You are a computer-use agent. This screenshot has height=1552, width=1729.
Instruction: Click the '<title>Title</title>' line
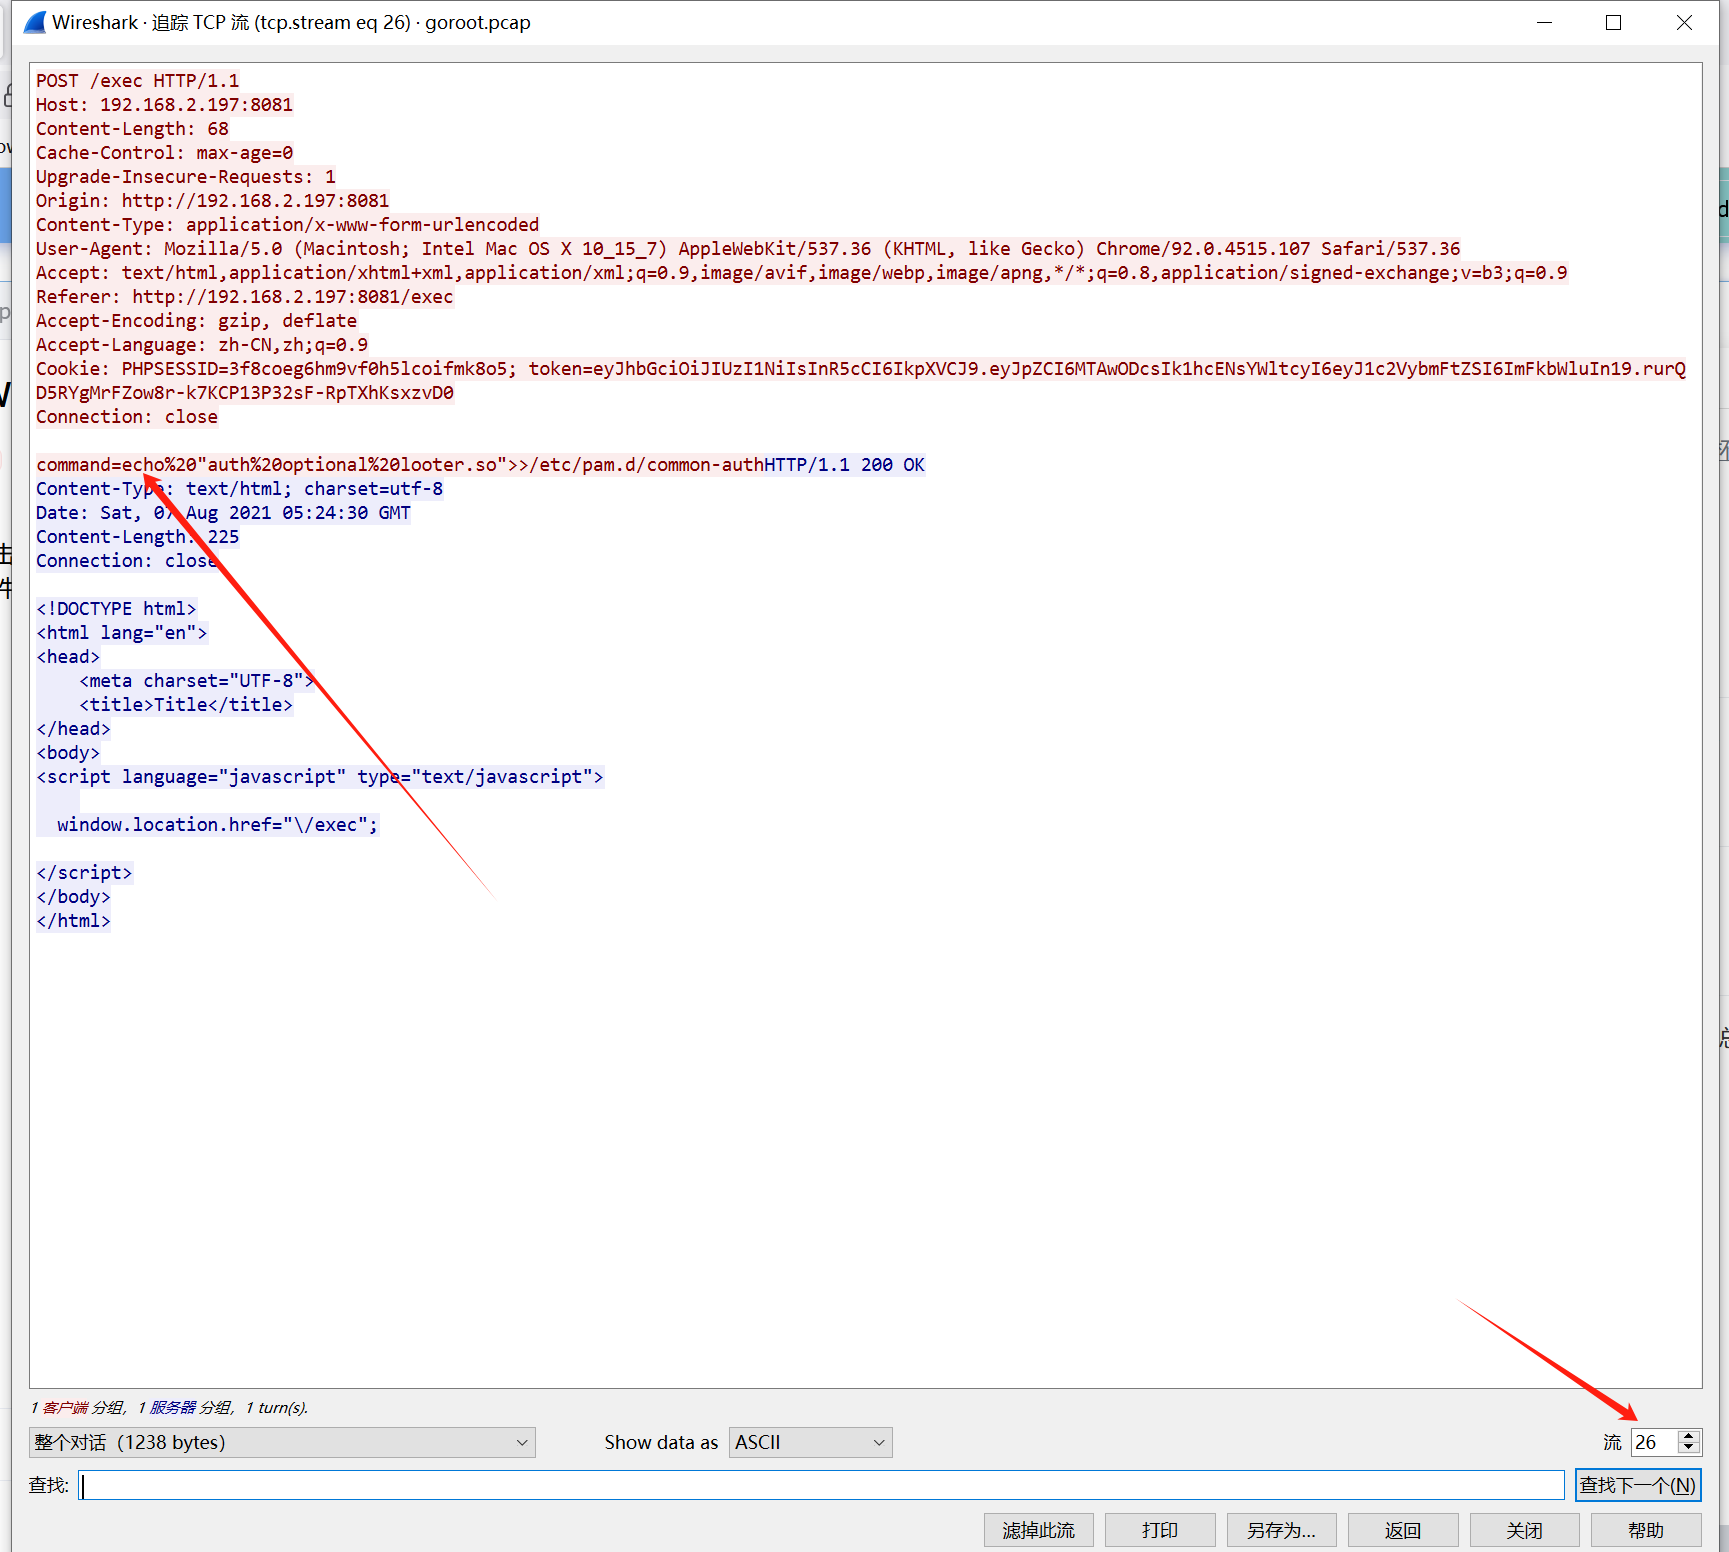click(x=186, y=705)
